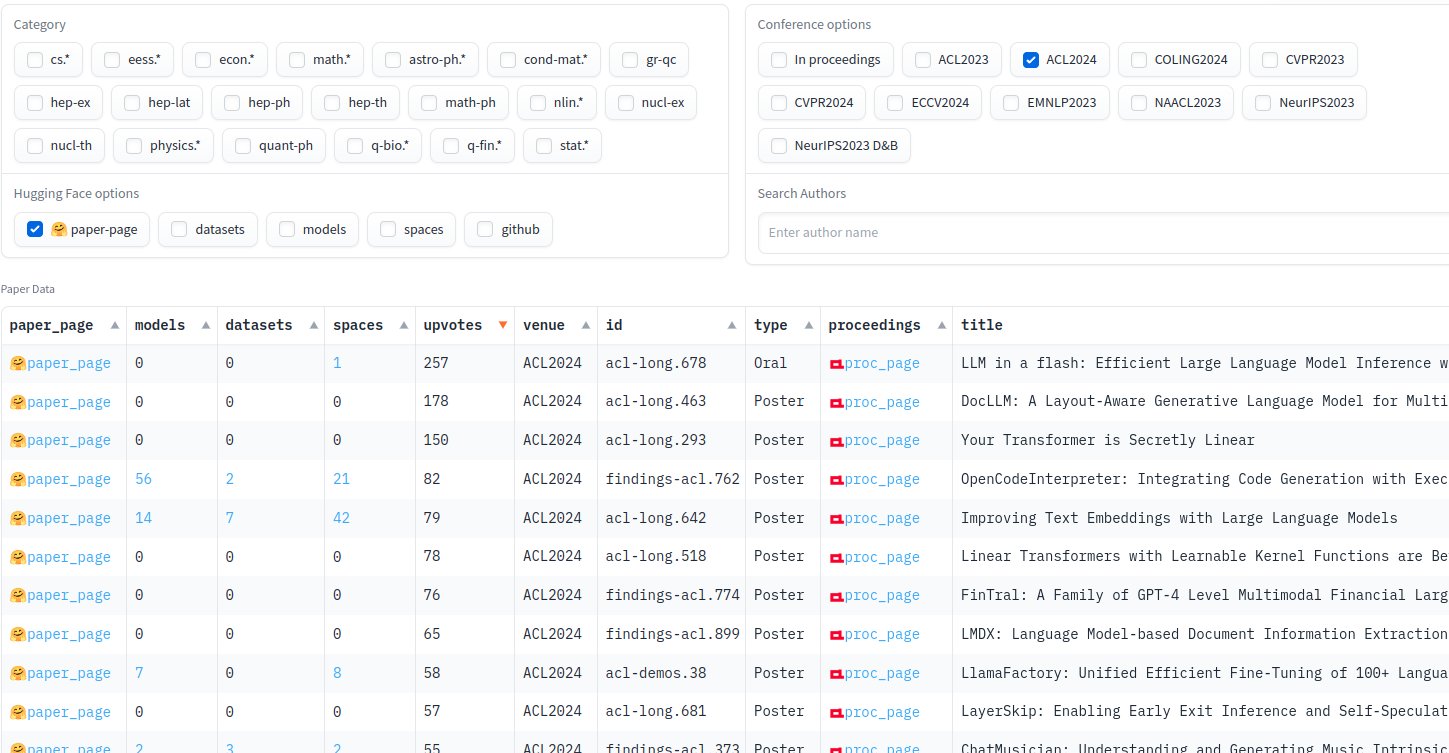Tick the EMNLP2023 checkbox

[1011, 103]
